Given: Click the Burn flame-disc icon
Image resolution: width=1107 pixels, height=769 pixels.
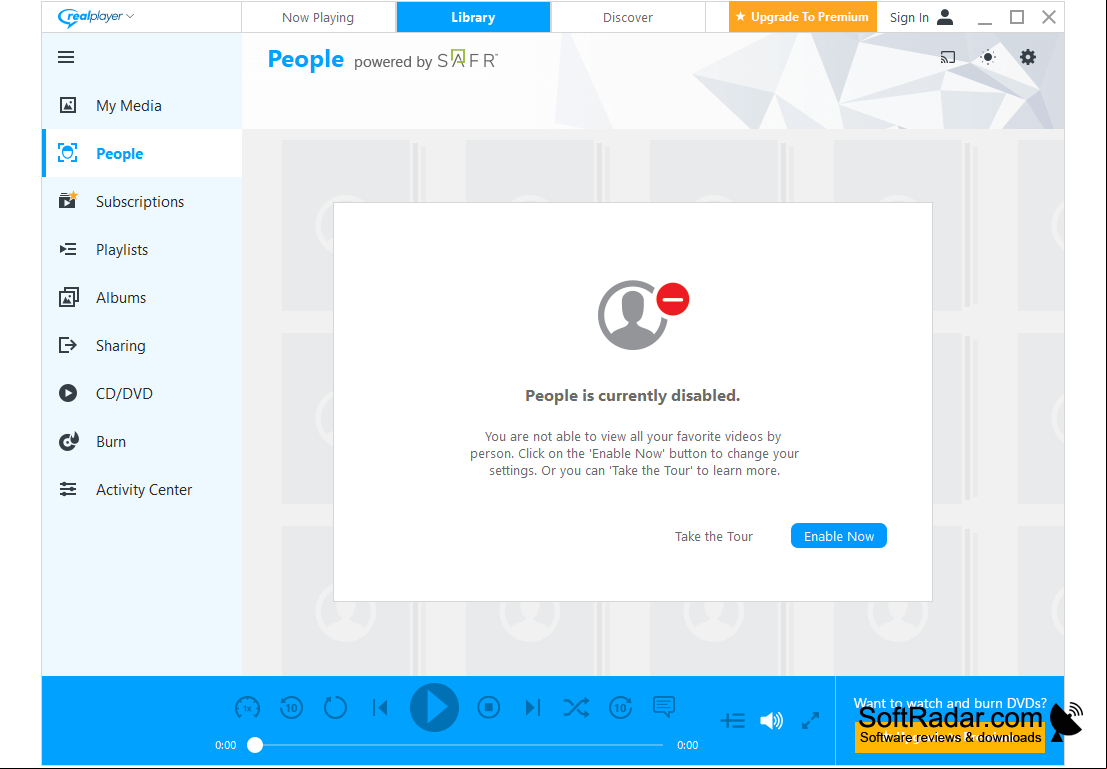Looking at the screenshot, I should pos(68,441).
